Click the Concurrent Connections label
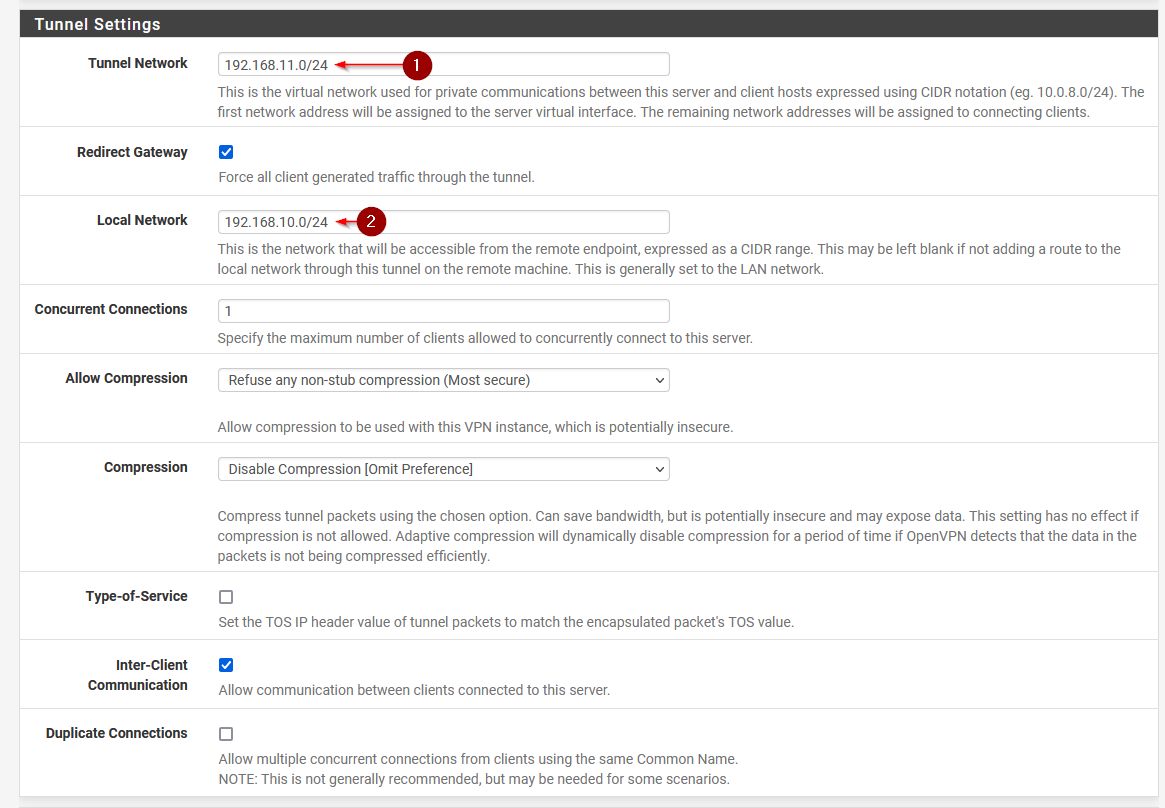Screen dimensions: 1165x808 [x=111, y=309]
